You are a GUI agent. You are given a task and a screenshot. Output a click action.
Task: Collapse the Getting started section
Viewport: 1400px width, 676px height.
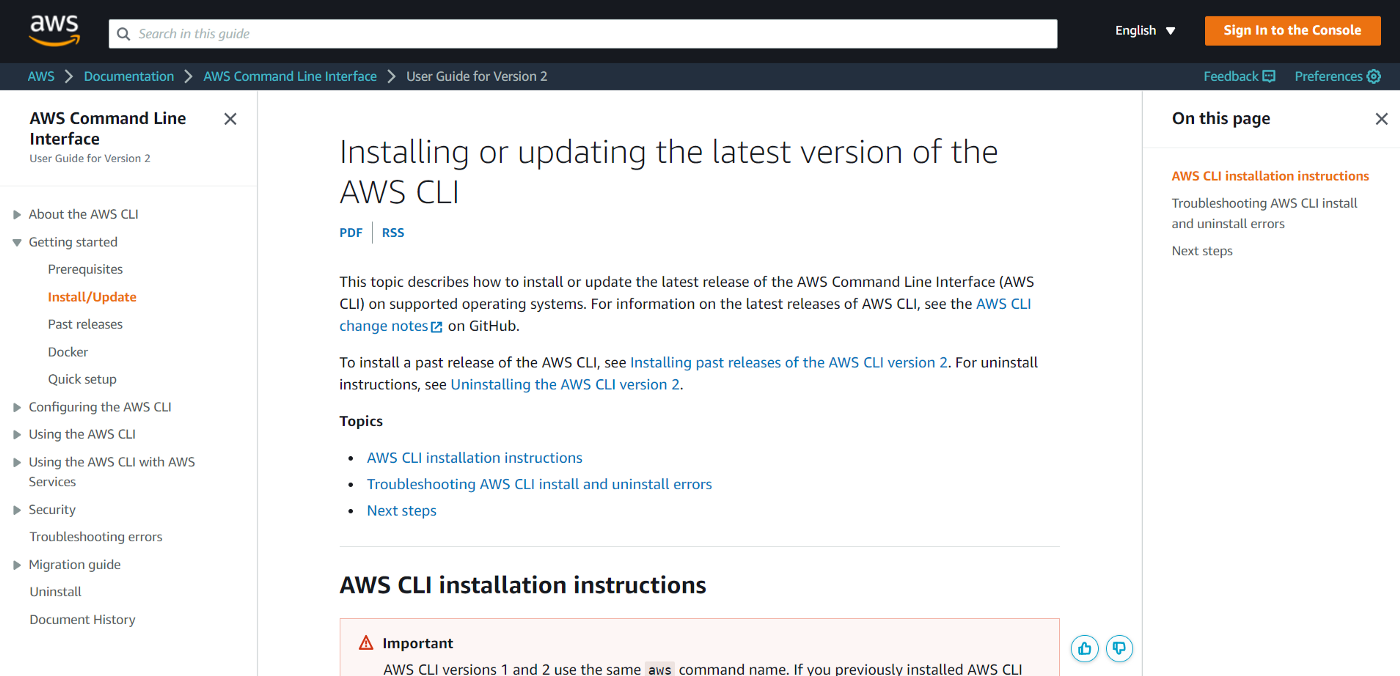(x=15, y=242)
